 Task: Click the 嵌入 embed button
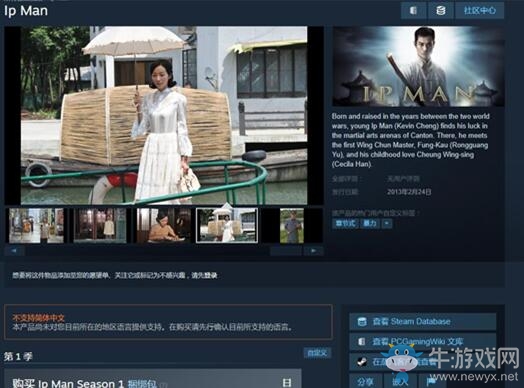click(x=400, y=381)
